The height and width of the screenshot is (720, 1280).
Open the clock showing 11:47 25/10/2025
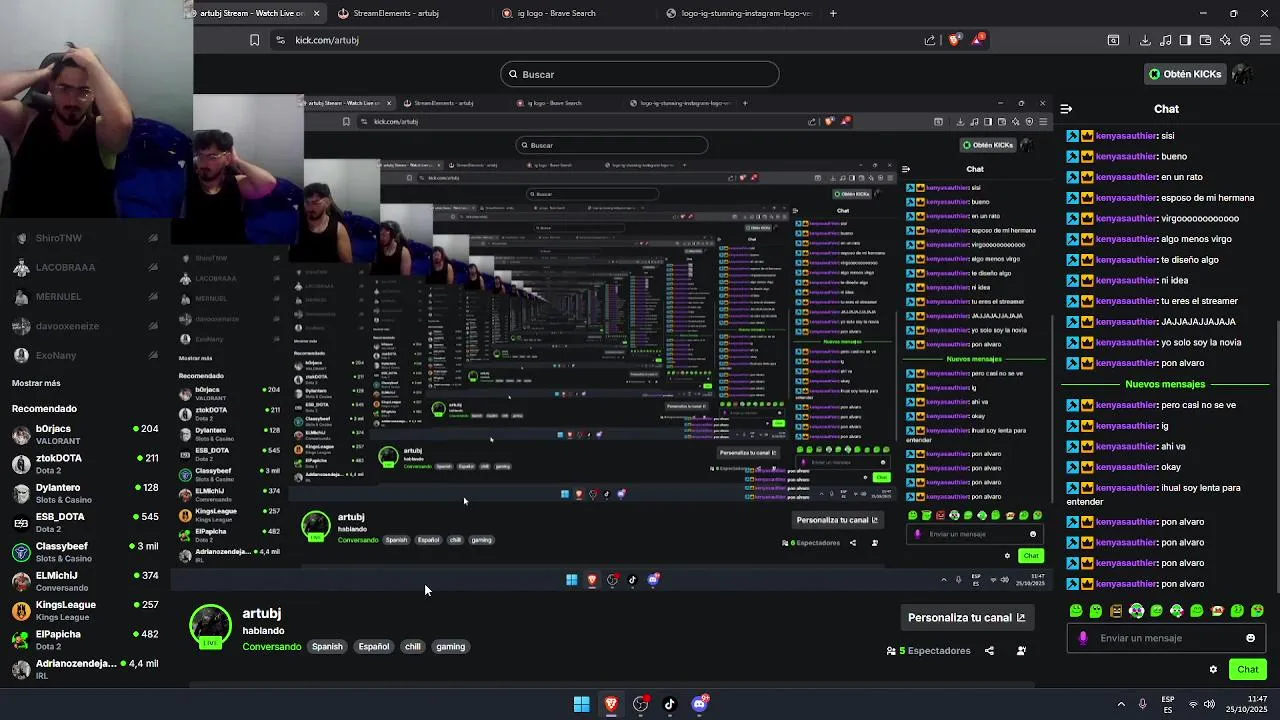point(1246,704)
